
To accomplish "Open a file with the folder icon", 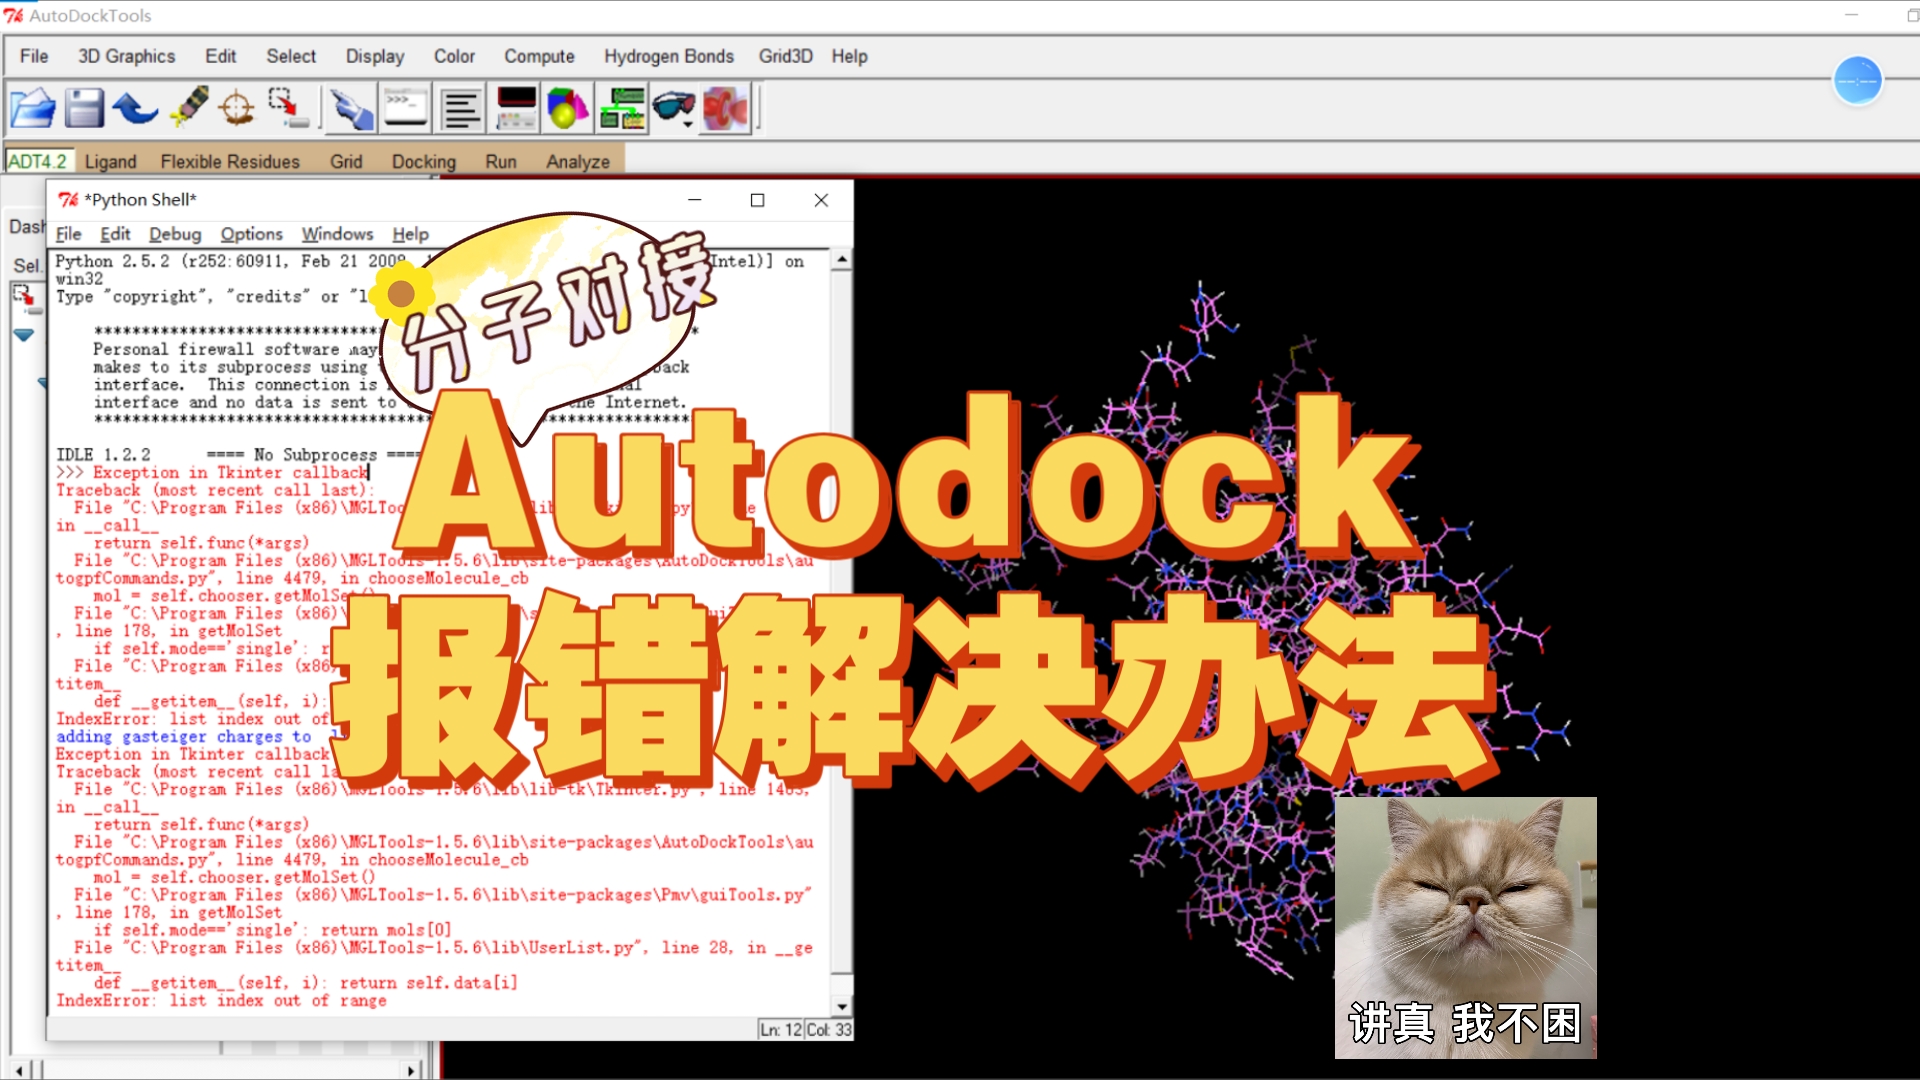I will 32,108.
